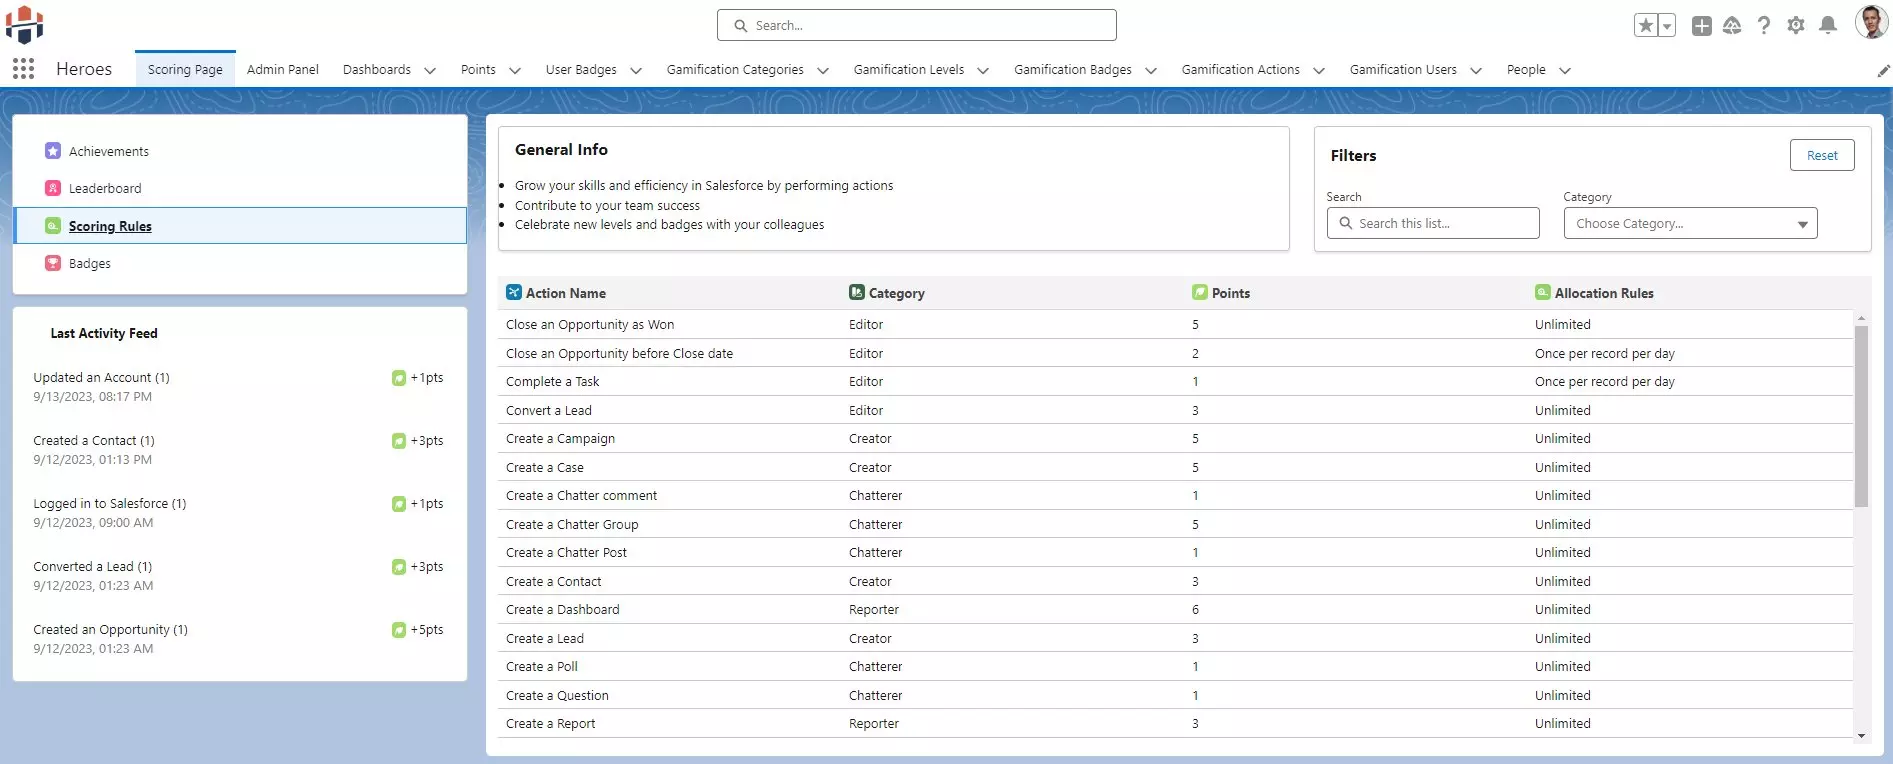Open the Badges sidebar link
Viewport: 1893px width, 764px height.
(x=90, y=263)
